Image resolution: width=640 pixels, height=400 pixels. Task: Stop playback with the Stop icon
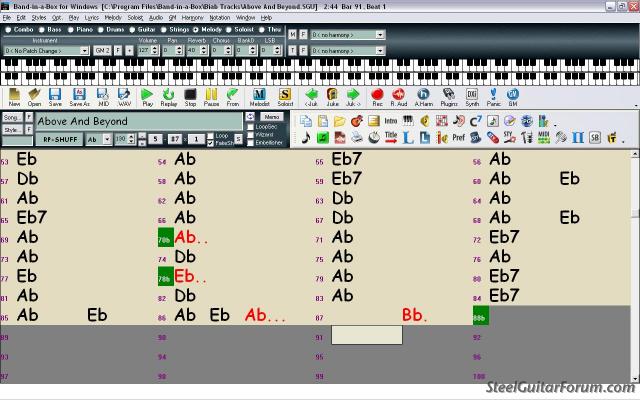point(190,97)
